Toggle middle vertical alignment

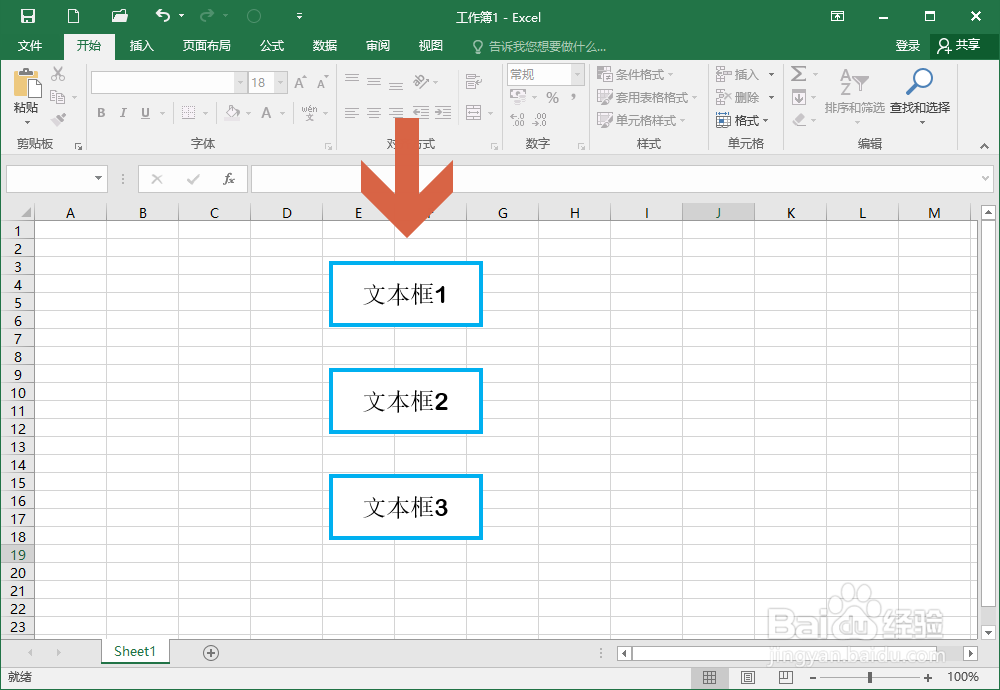(x=374, y=81)
